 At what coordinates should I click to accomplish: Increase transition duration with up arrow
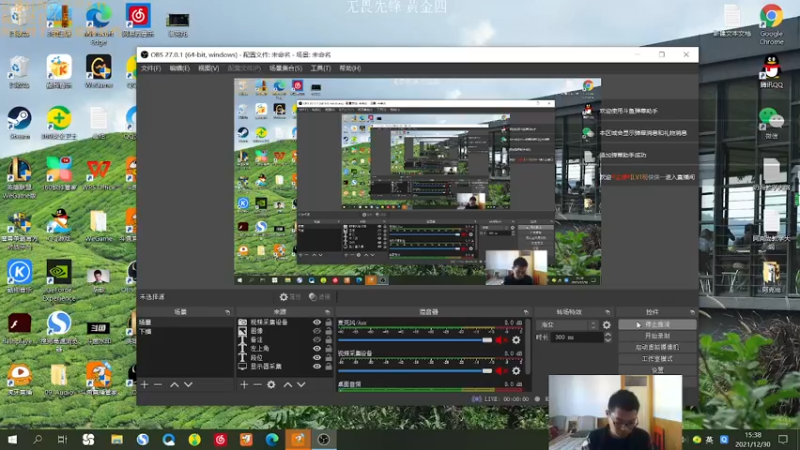608,335
